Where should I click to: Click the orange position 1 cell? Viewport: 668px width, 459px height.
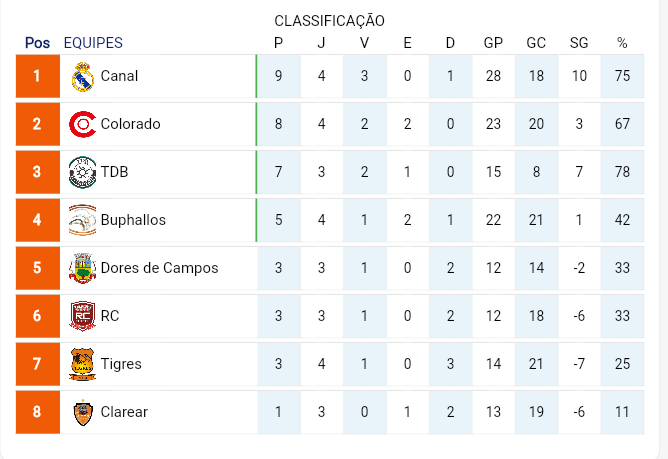(x=37, y=76)
